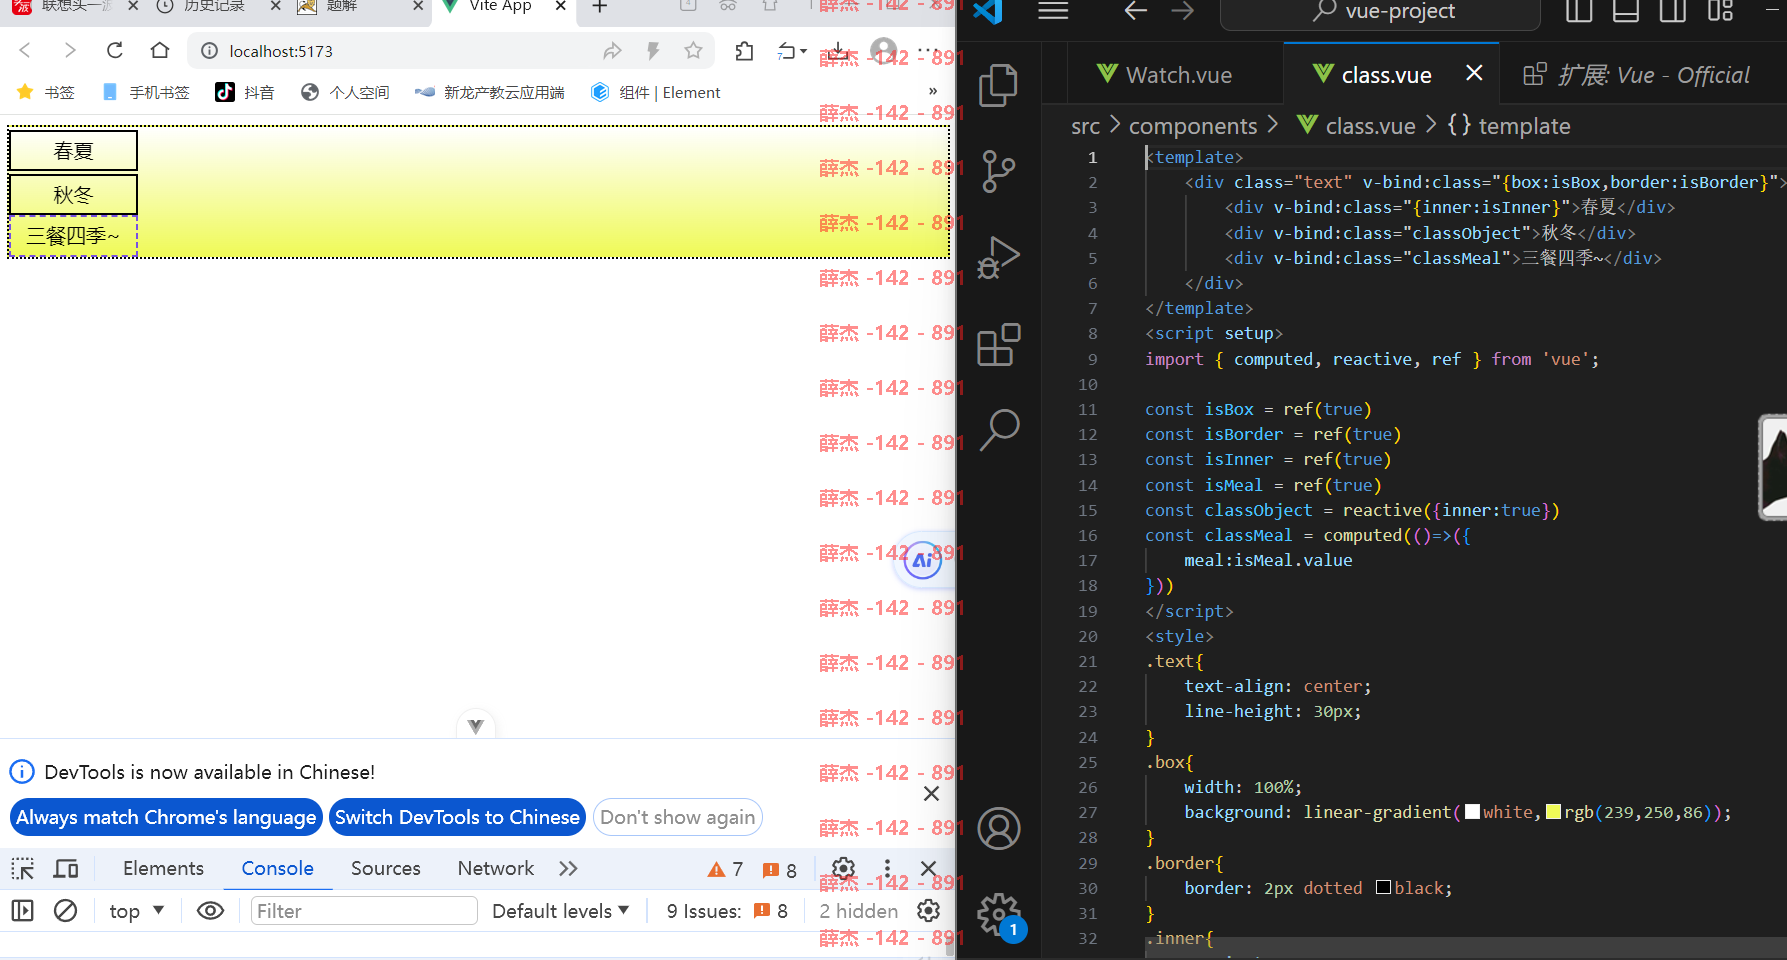Click the yellow rgb(239,250,86) color swatch
This screenshot has width=1787, height=960.
pyautogui.click(x=1553, y=812)
